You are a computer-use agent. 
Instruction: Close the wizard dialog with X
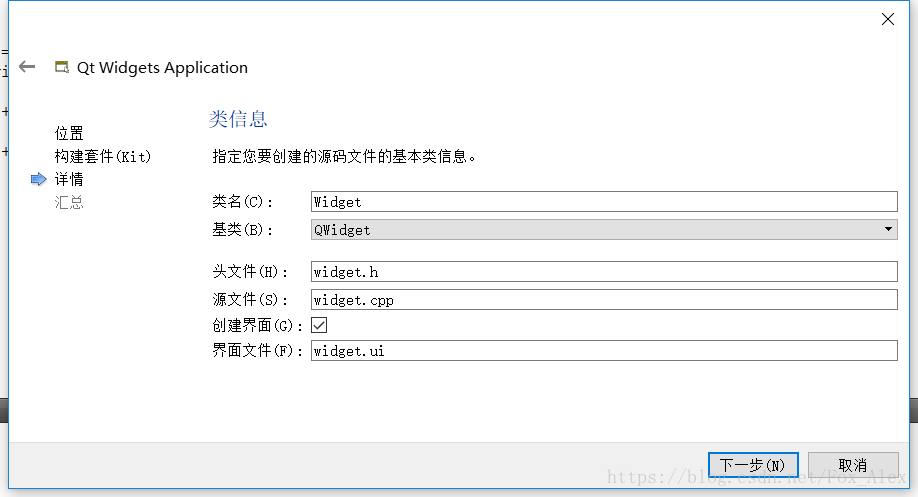888,19
